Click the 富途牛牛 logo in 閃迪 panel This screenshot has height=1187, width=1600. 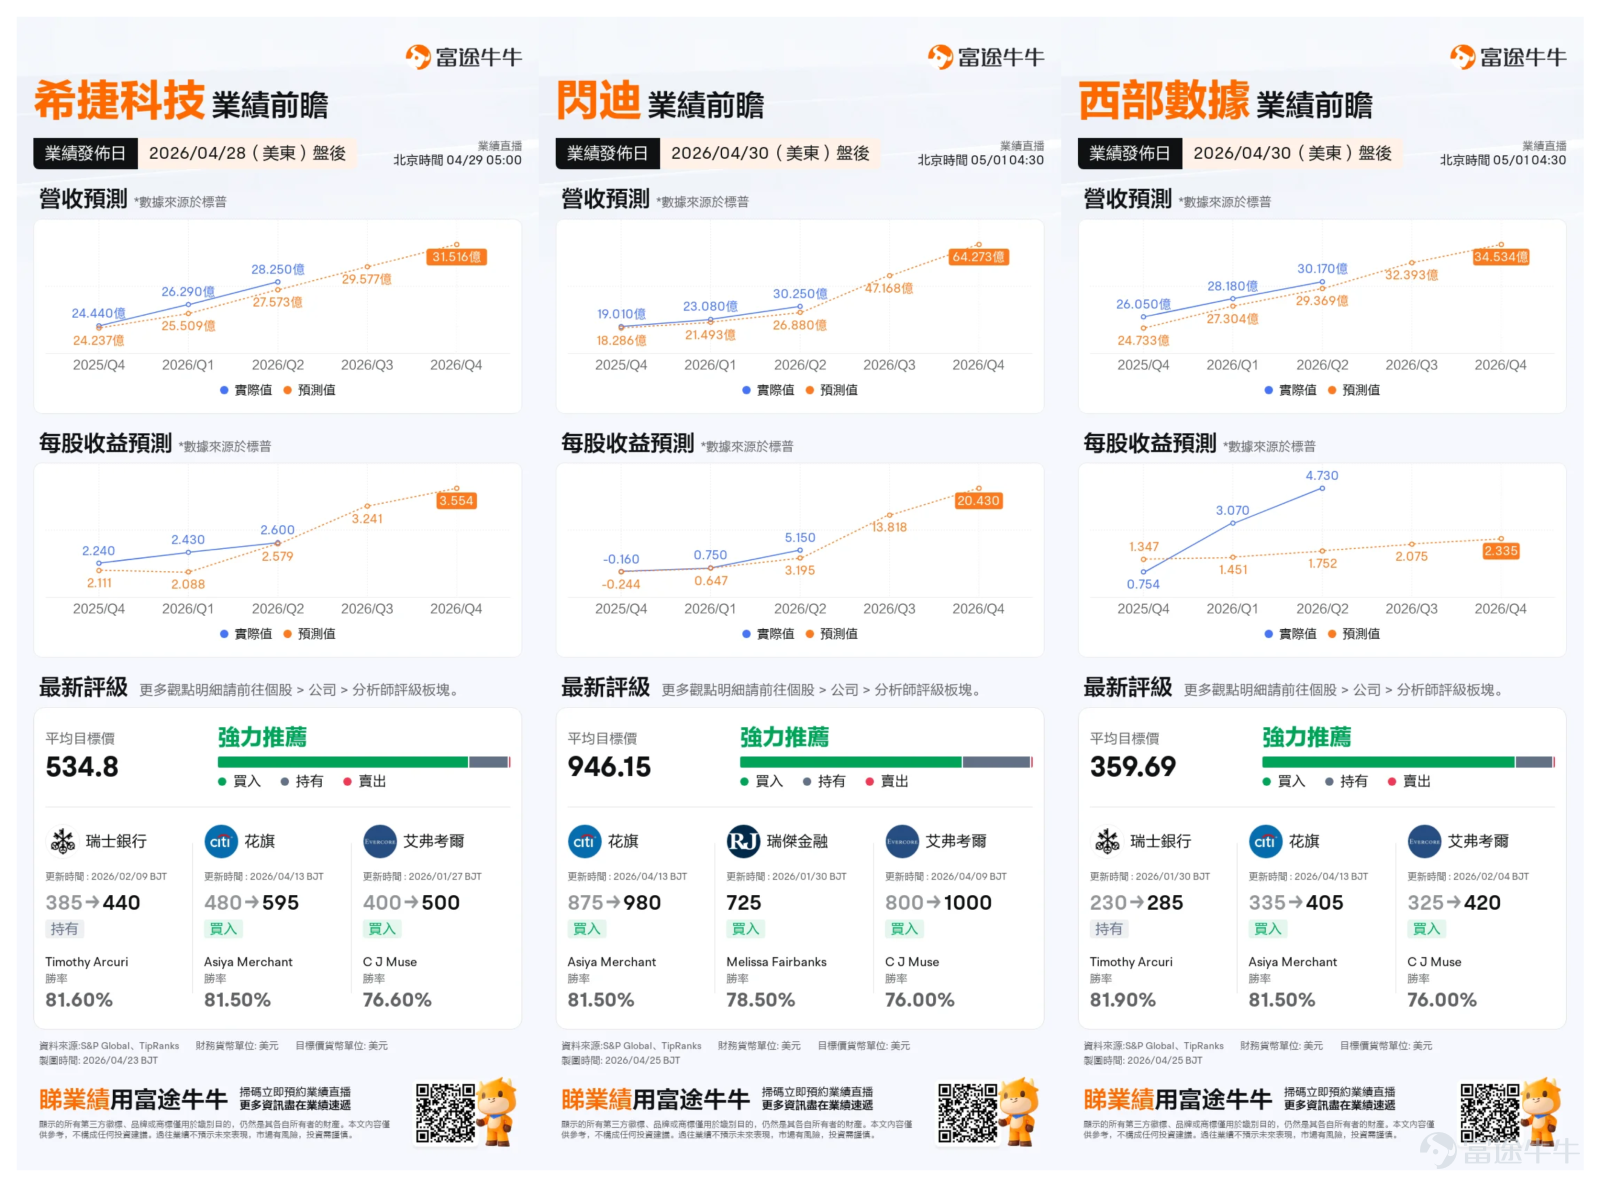[x=986, y=57]
